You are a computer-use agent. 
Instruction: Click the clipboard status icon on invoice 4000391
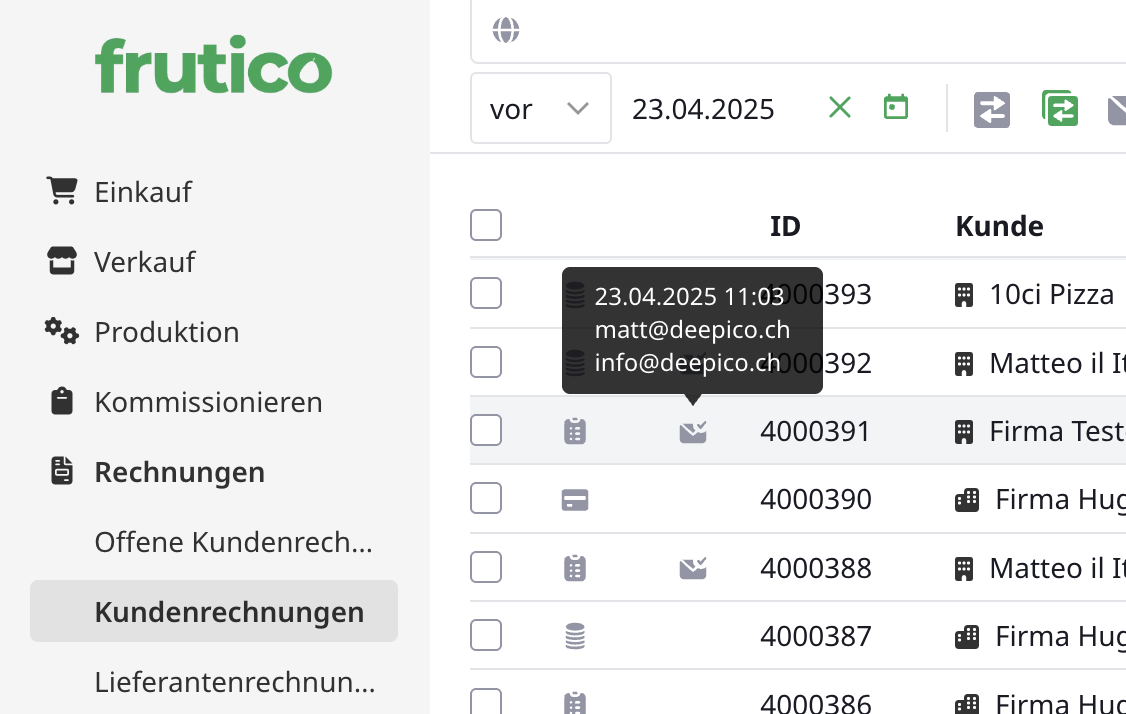574,430
